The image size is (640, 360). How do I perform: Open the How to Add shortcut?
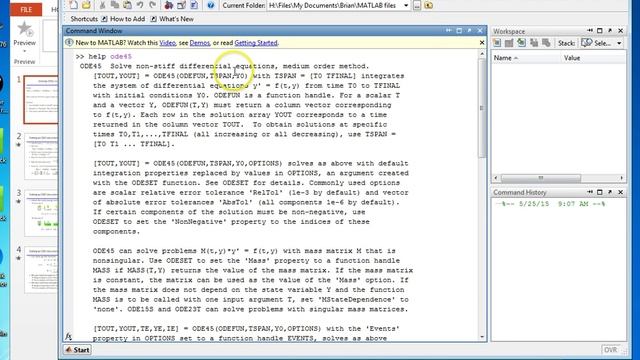pos(123,19)
